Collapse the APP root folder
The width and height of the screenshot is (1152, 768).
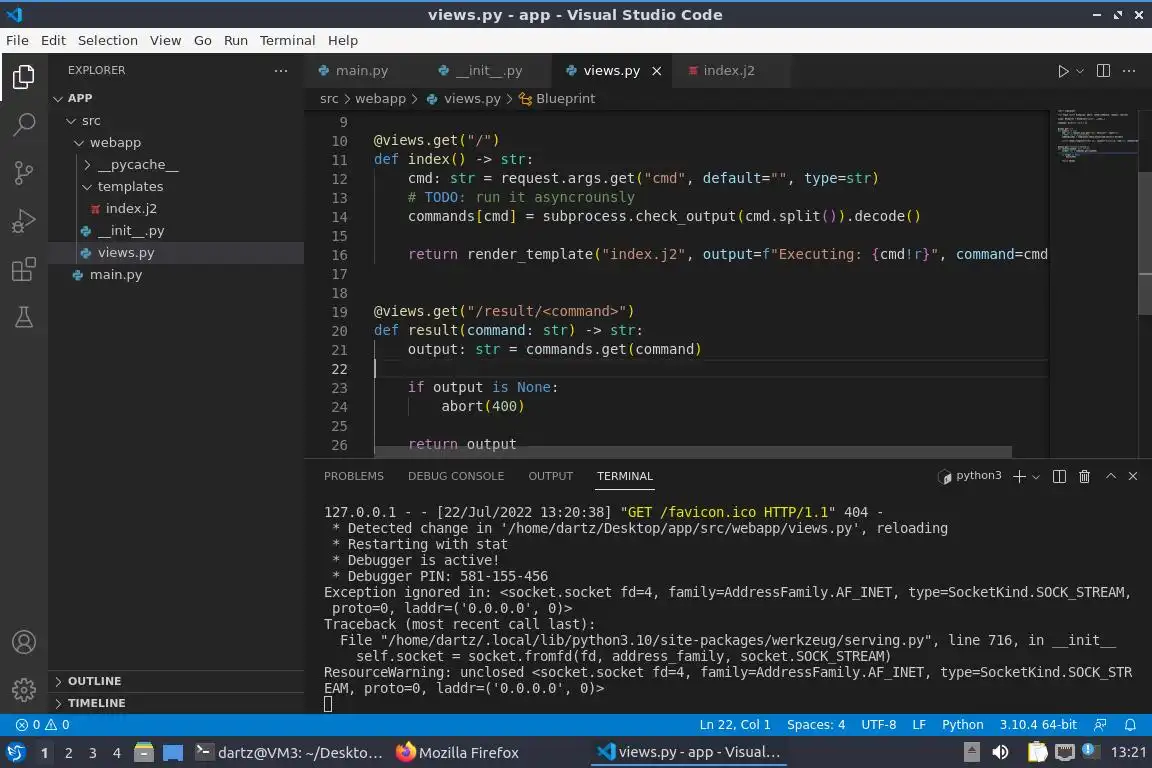(x=176, y=98)
